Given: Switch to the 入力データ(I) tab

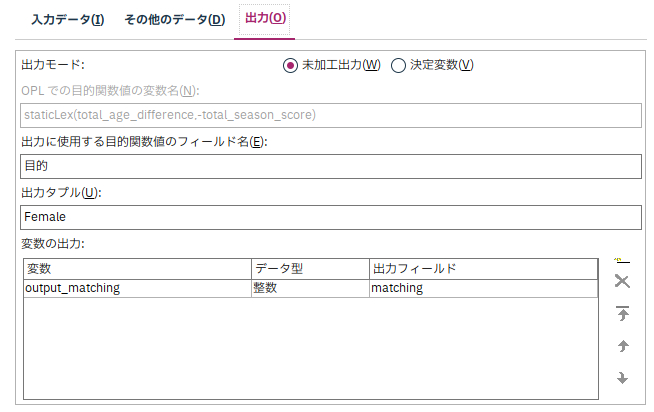Looking at the screenshot, I should pyautogui.click(x=68, y=20).
